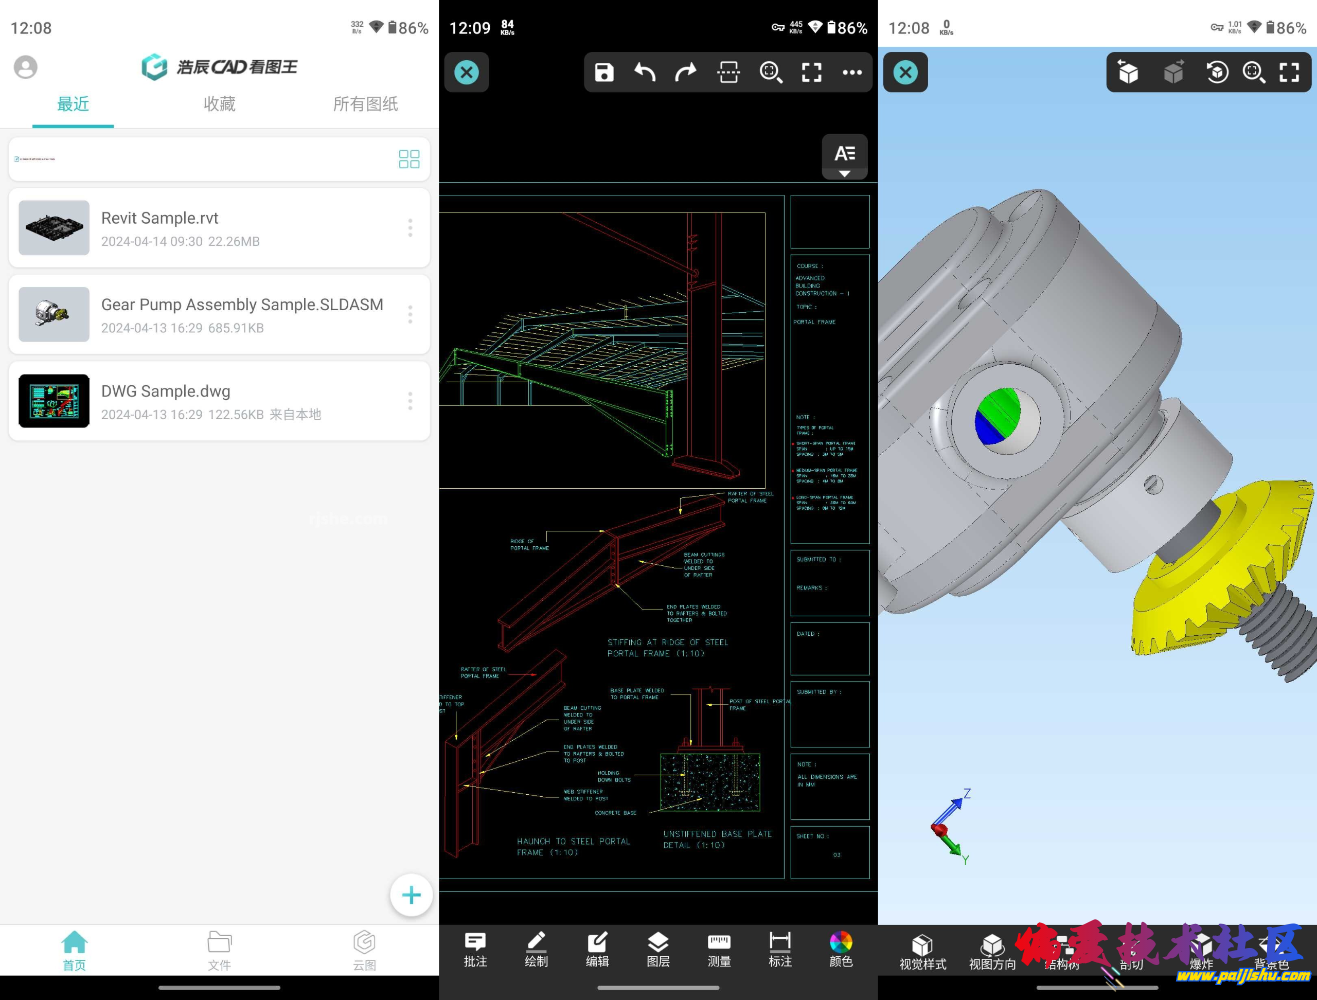Screen dimensions: 1317x1000
Task: Open the 图层 layers panel
Action: 658,949
